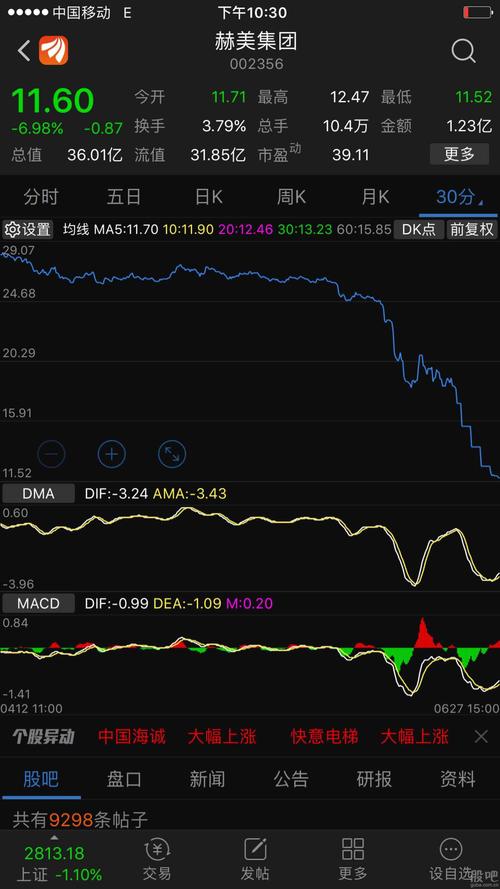Tap the DMA indicator chart
The width and height of the screenshot is (500, 889).
250,547
